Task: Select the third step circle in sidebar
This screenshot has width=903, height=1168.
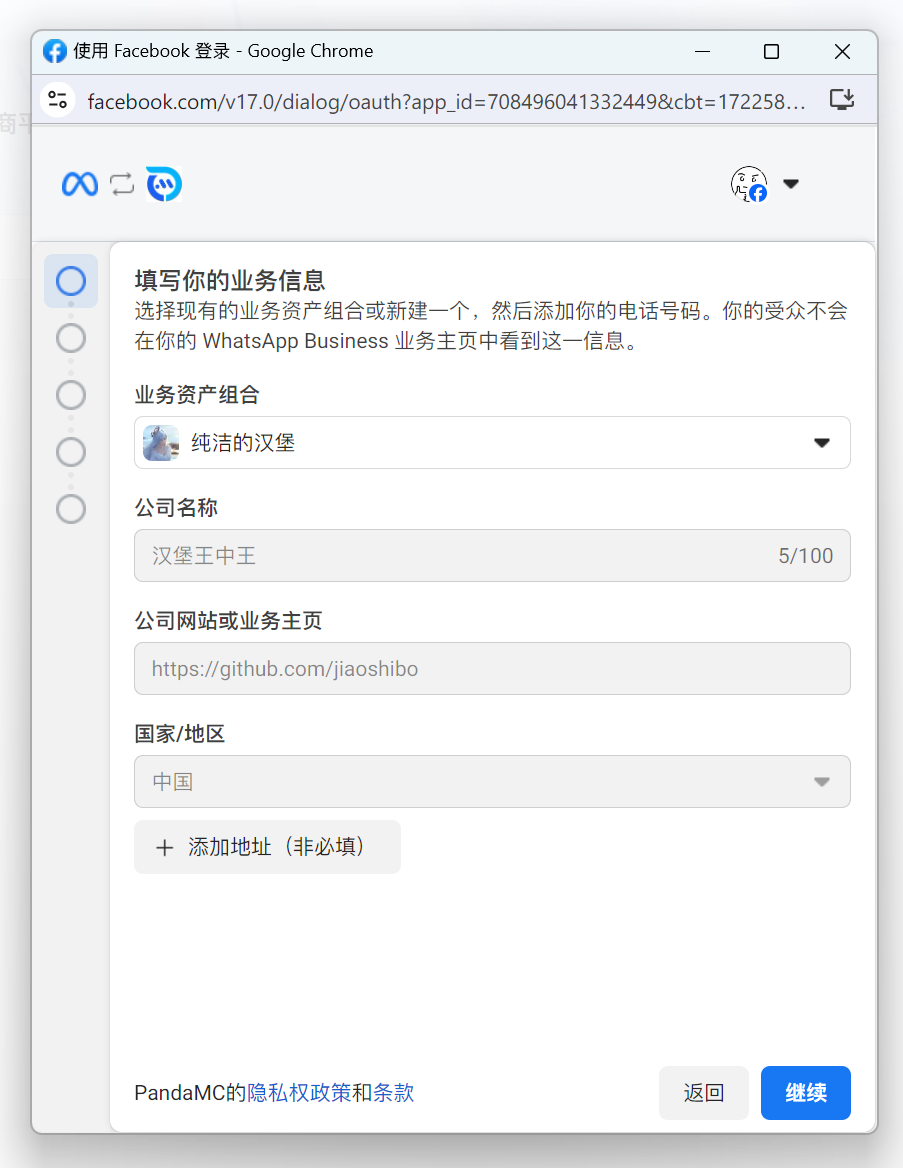Action: (71, 395)
